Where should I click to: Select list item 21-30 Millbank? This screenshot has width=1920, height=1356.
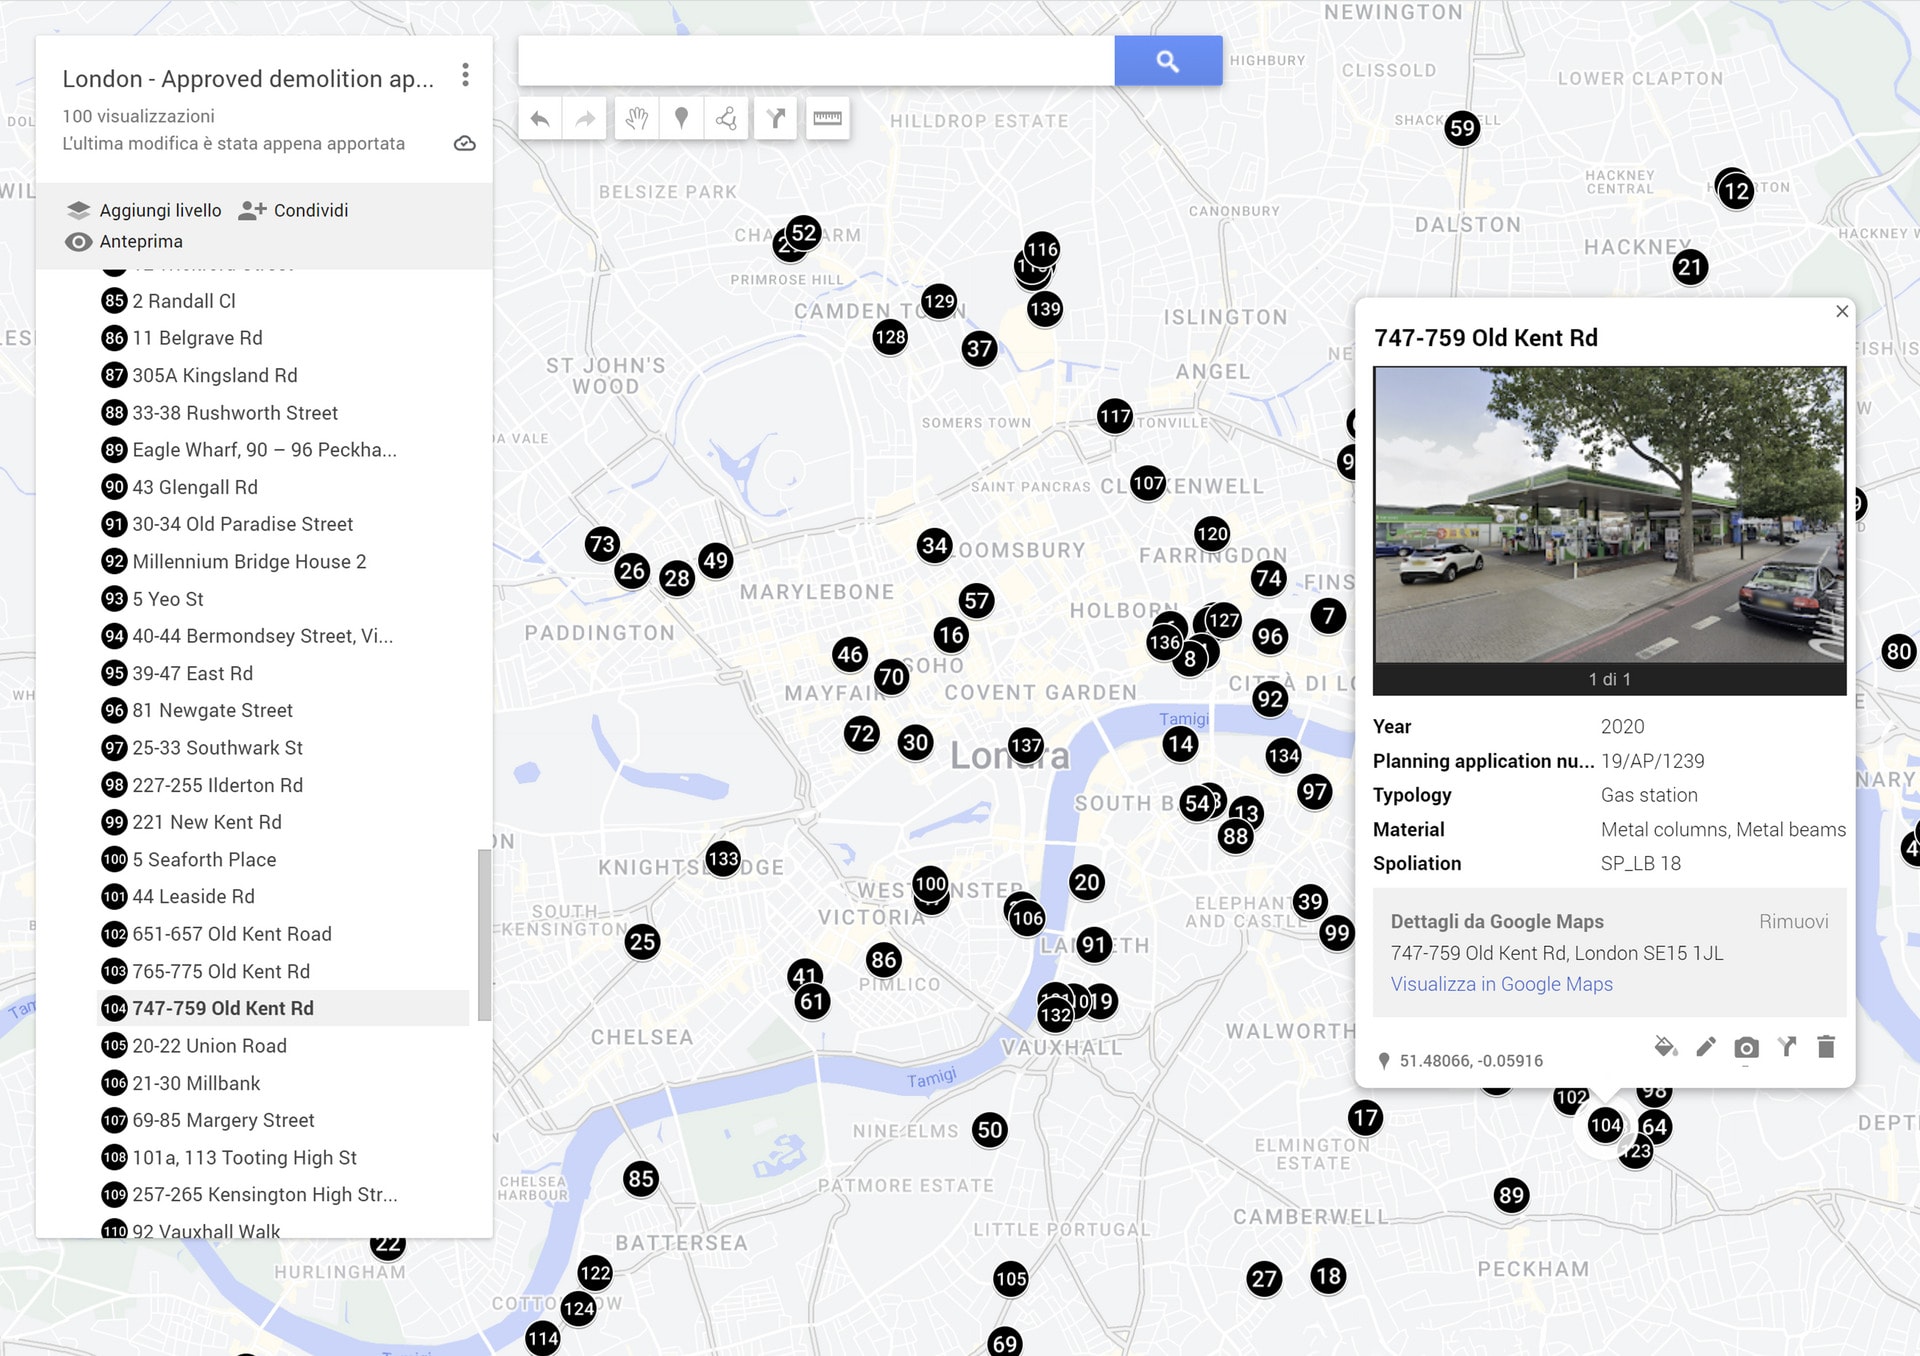pyautogui.click(x=283, y=1083)
